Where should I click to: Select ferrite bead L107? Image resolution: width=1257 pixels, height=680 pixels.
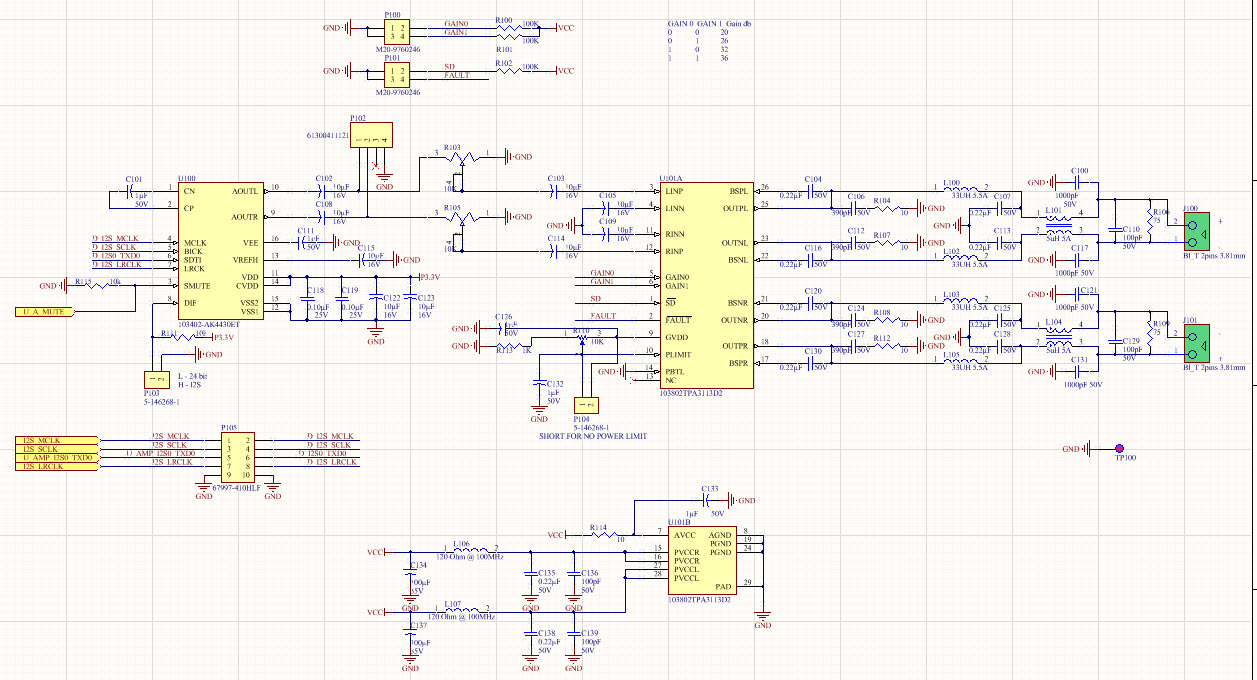464,609
